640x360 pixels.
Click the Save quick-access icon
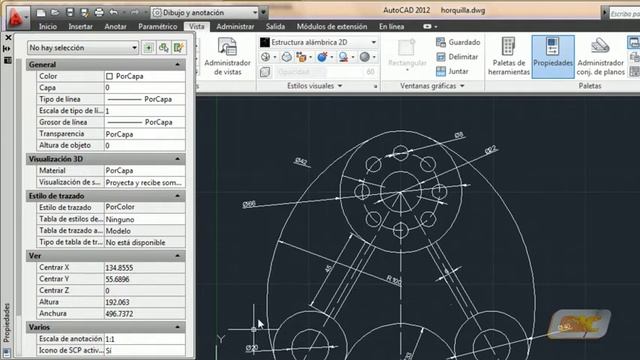tap(70, 13)
